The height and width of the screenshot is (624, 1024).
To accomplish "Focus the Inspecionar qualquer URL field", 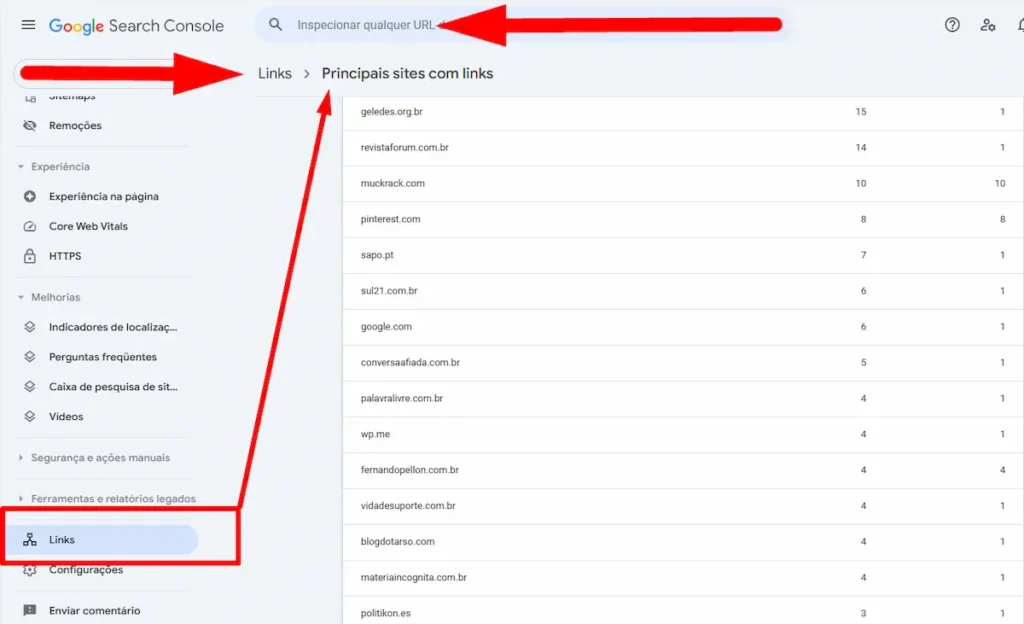I will 522,25.
